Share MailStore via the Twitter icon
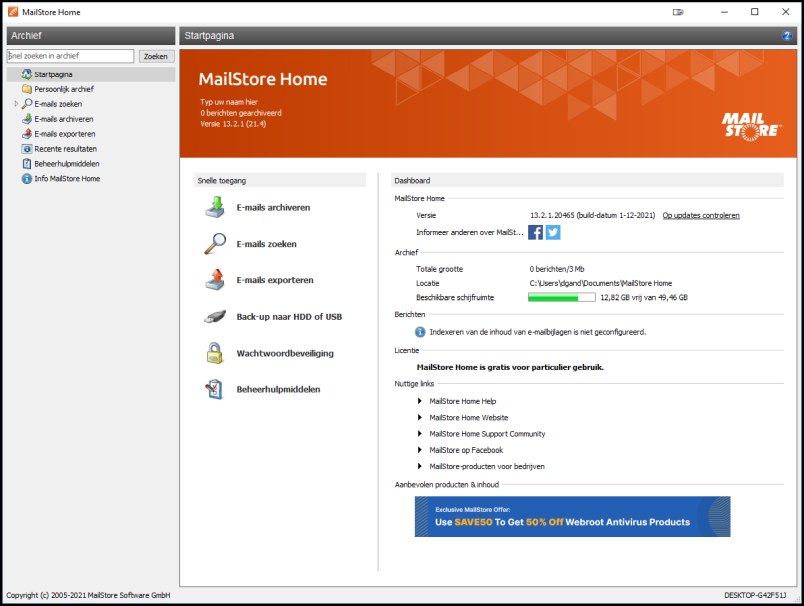 click(x=553, y=232)
